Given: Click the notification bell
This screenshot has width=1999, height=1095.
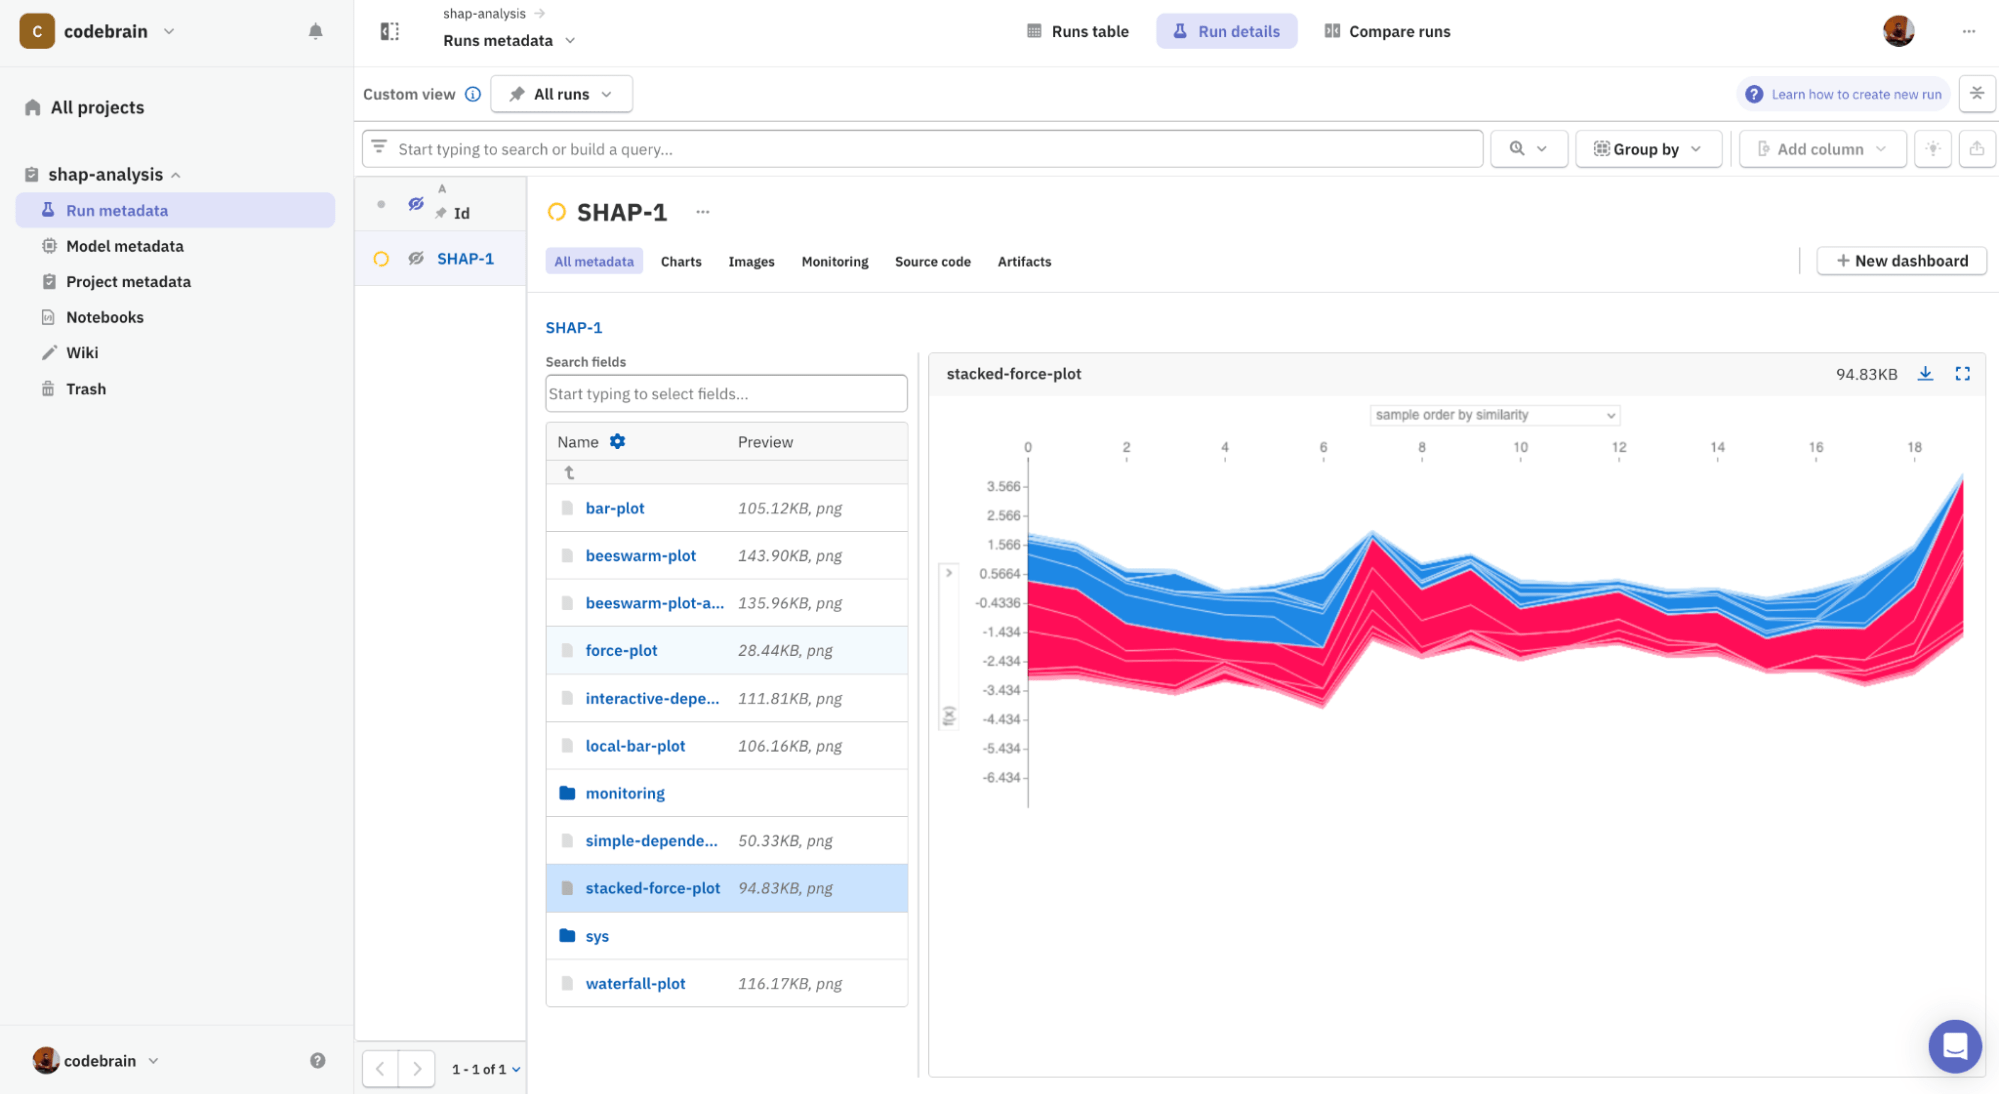Looking at the screenshot, I should (315, 31).
